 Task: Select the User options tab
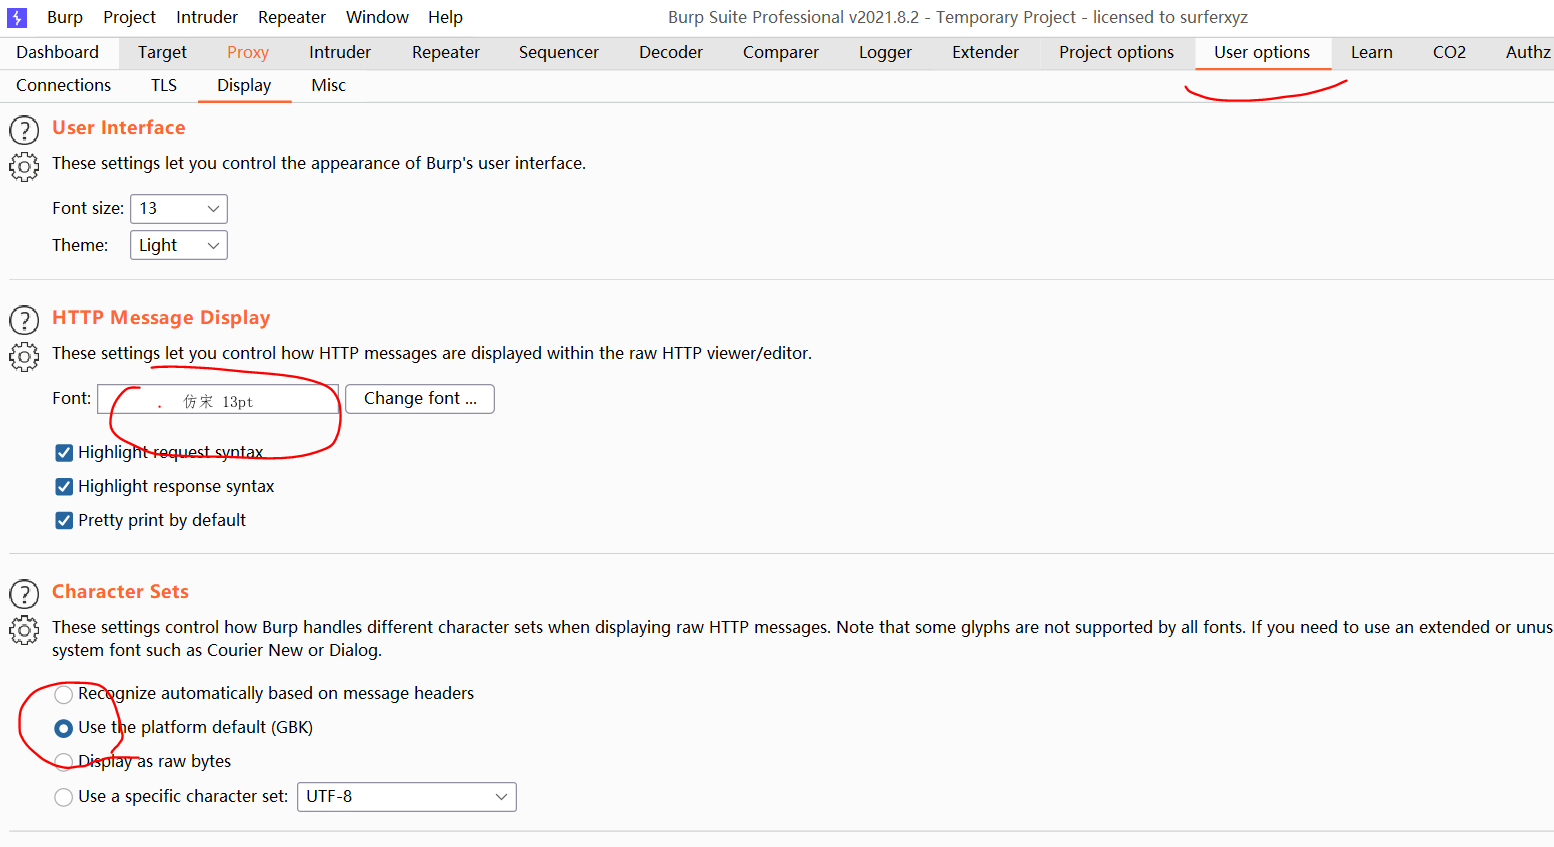[x=1262, y=52]
